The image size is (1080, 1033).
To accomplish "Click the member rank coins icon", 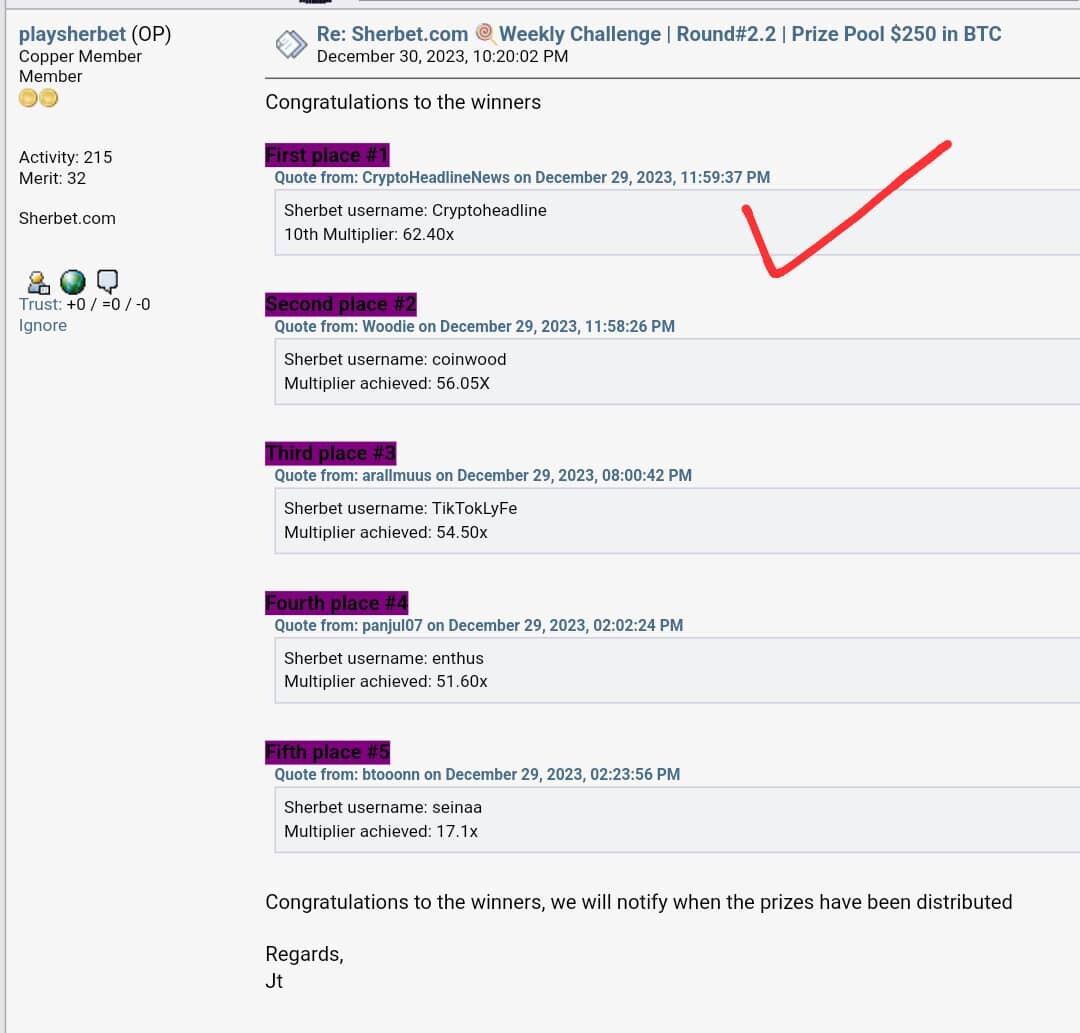I will pos(39,98).
